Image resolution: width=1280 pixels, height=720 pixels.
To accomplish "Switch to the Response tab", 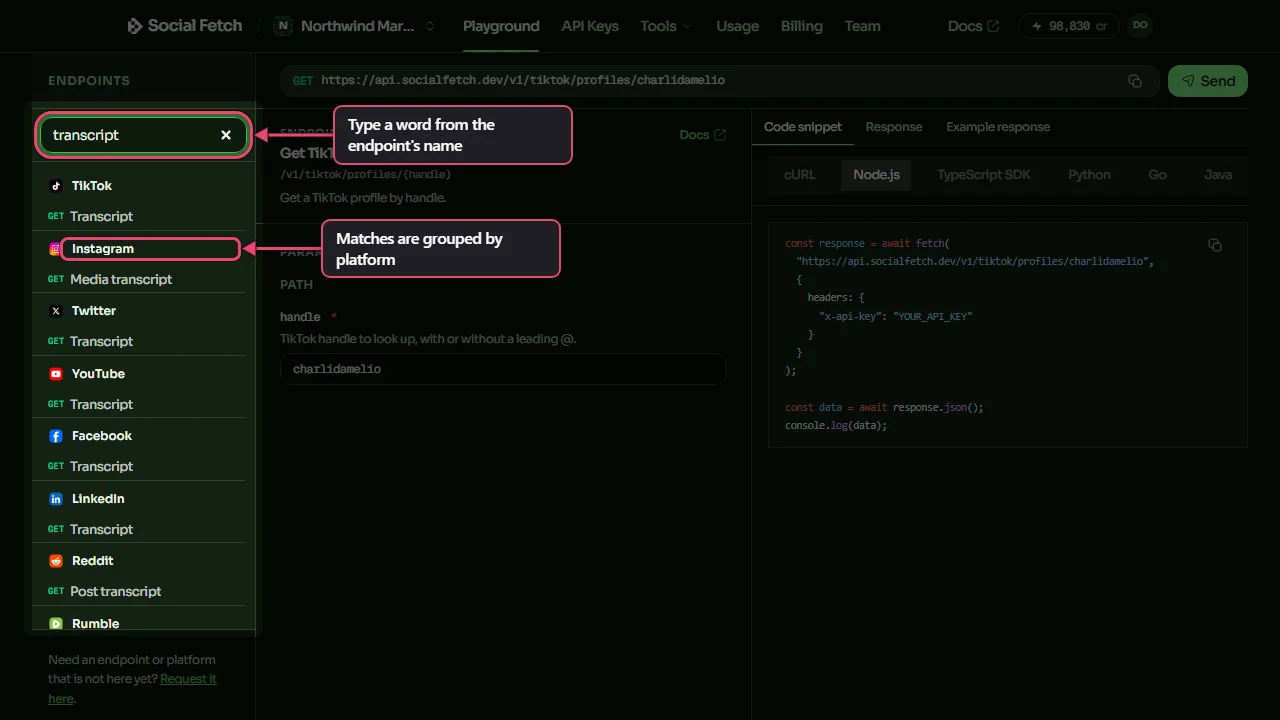I will tap(894, 127).
